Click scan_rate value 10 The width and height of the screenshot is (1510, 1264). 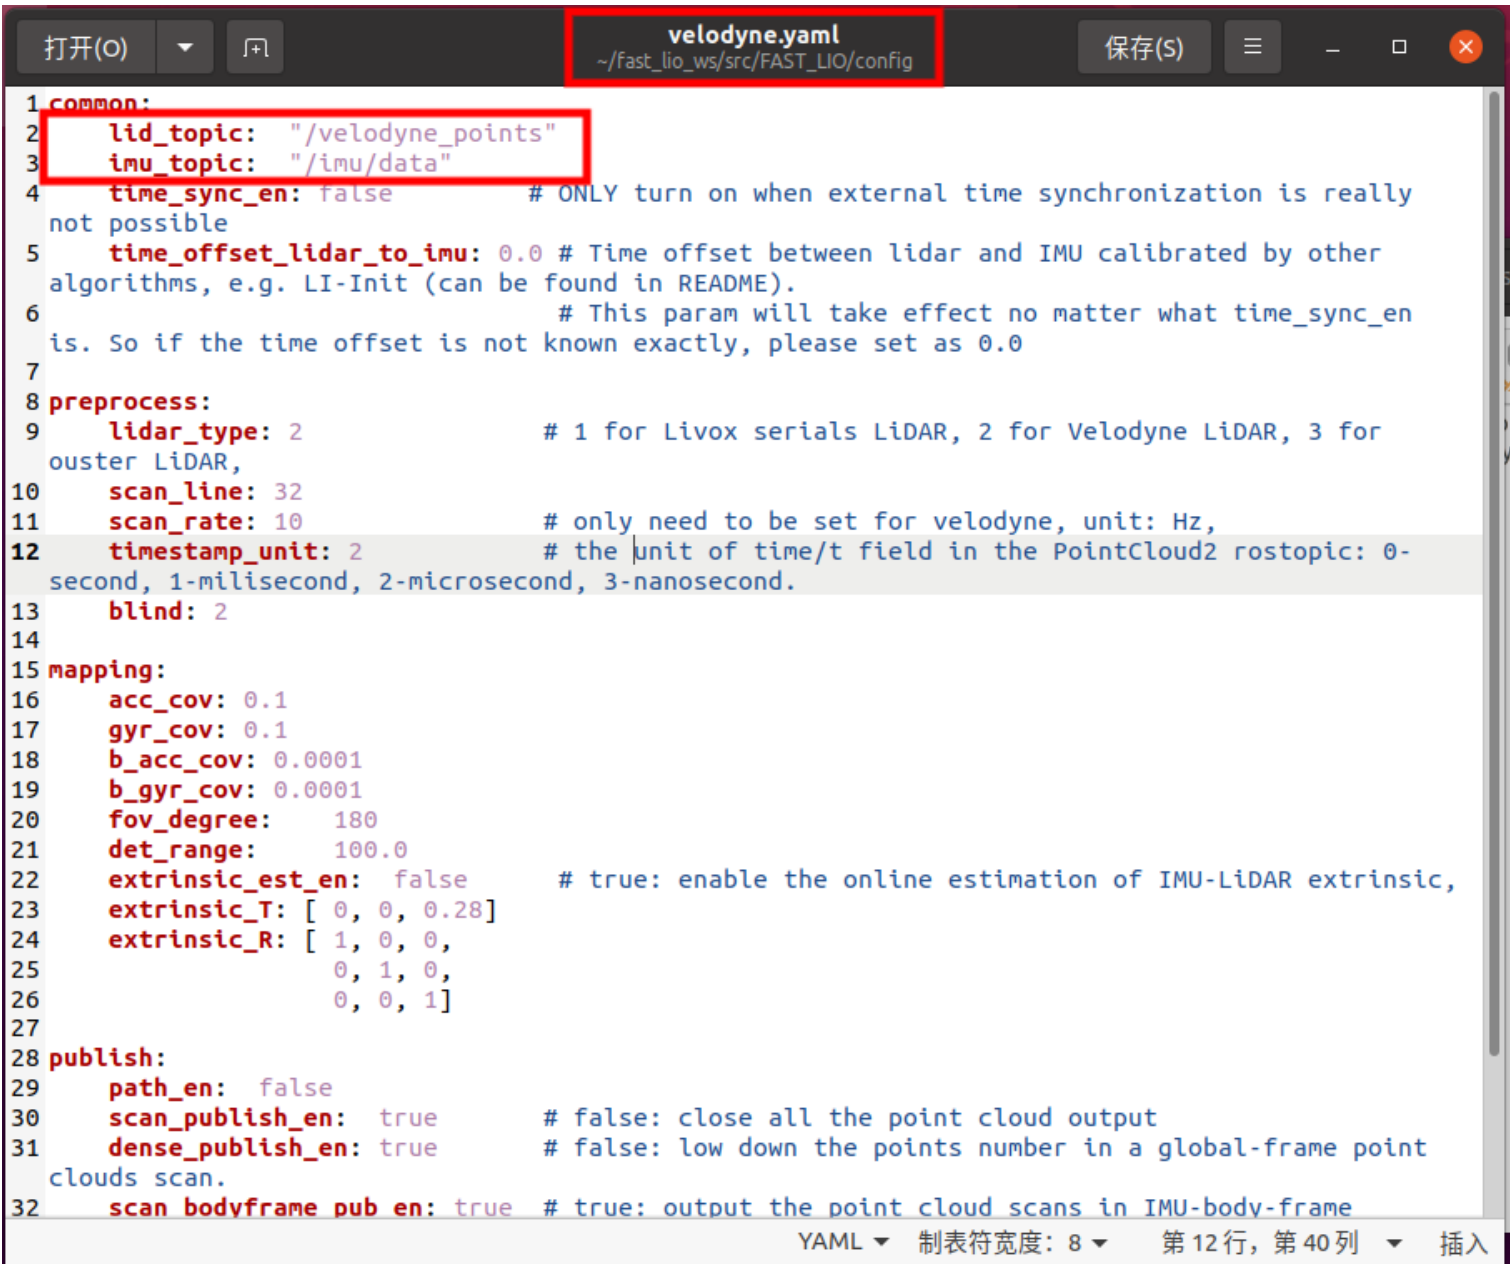(288, 522)
